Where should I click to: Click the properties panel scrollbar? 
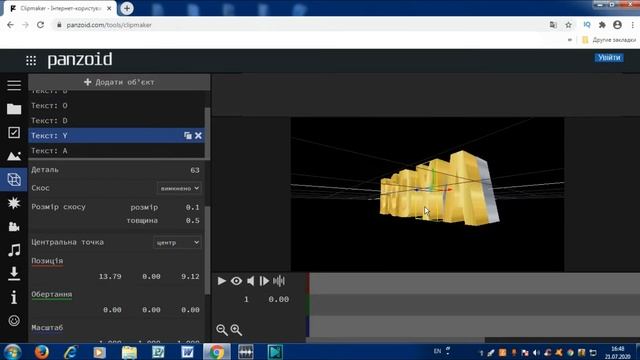click(x=207, y=250)
